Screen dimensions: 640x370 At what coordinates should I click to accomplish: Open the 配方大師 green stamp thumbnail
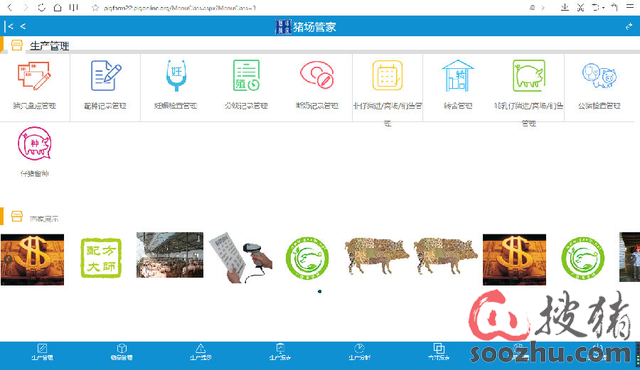(x=101, y=258)
